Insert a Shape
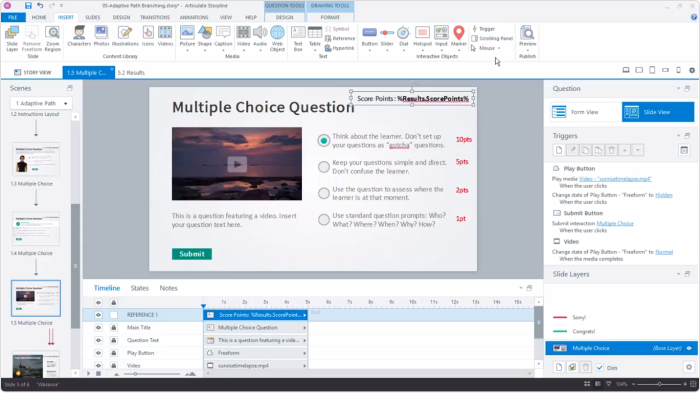The width and height of the screenshot is (700, 393). tap(205, 38)
